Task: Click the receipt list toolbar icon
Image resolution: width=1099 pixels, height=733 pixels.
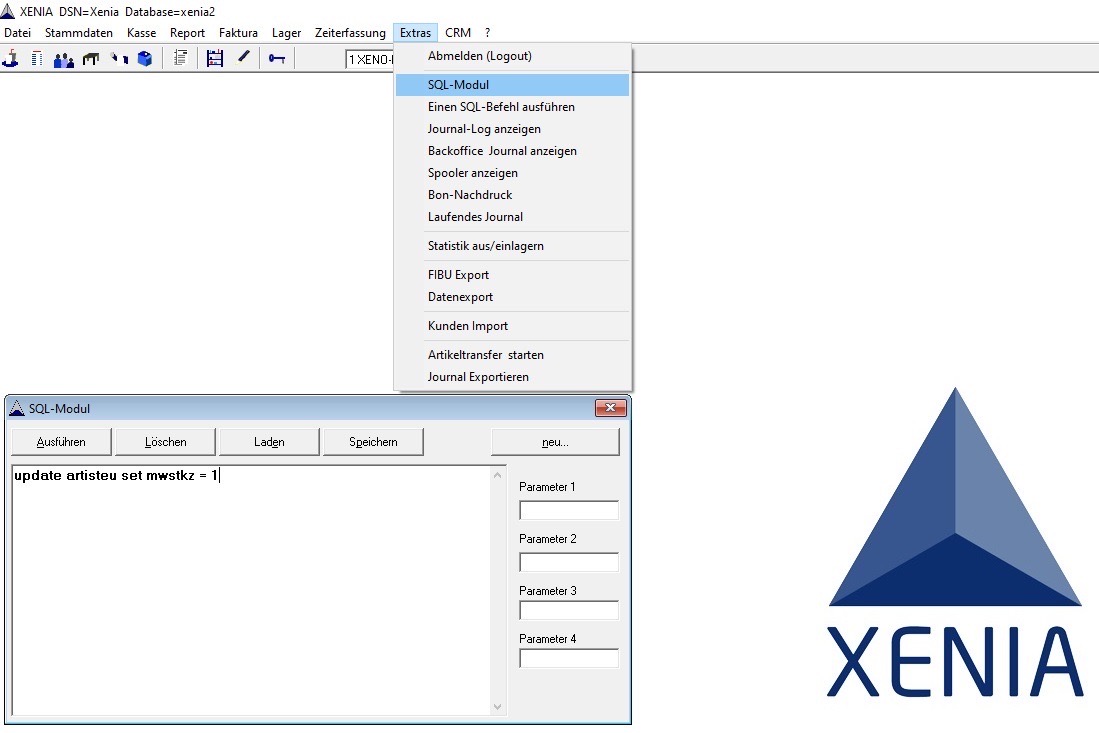Action: 36,59
